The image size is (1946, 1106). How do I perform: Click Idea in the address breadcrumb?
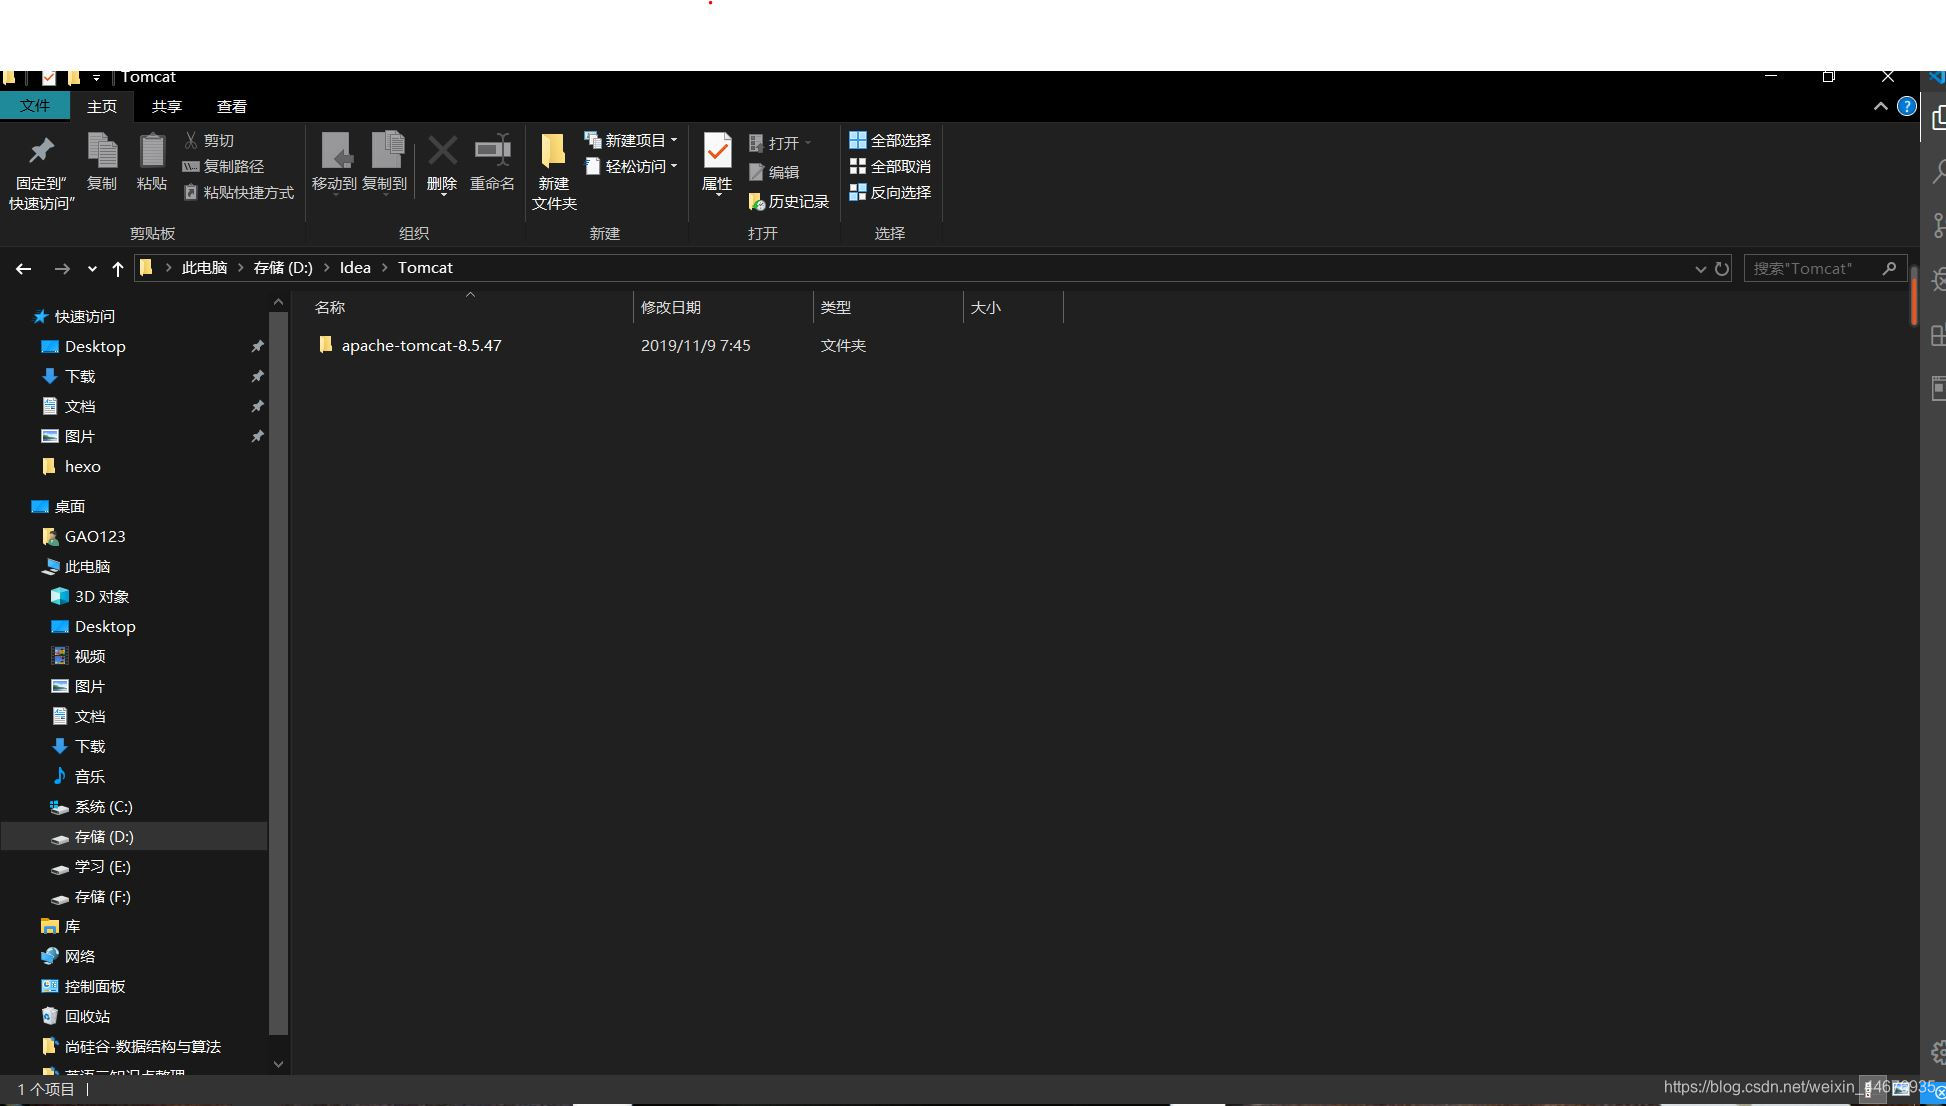tap(355, 268)
